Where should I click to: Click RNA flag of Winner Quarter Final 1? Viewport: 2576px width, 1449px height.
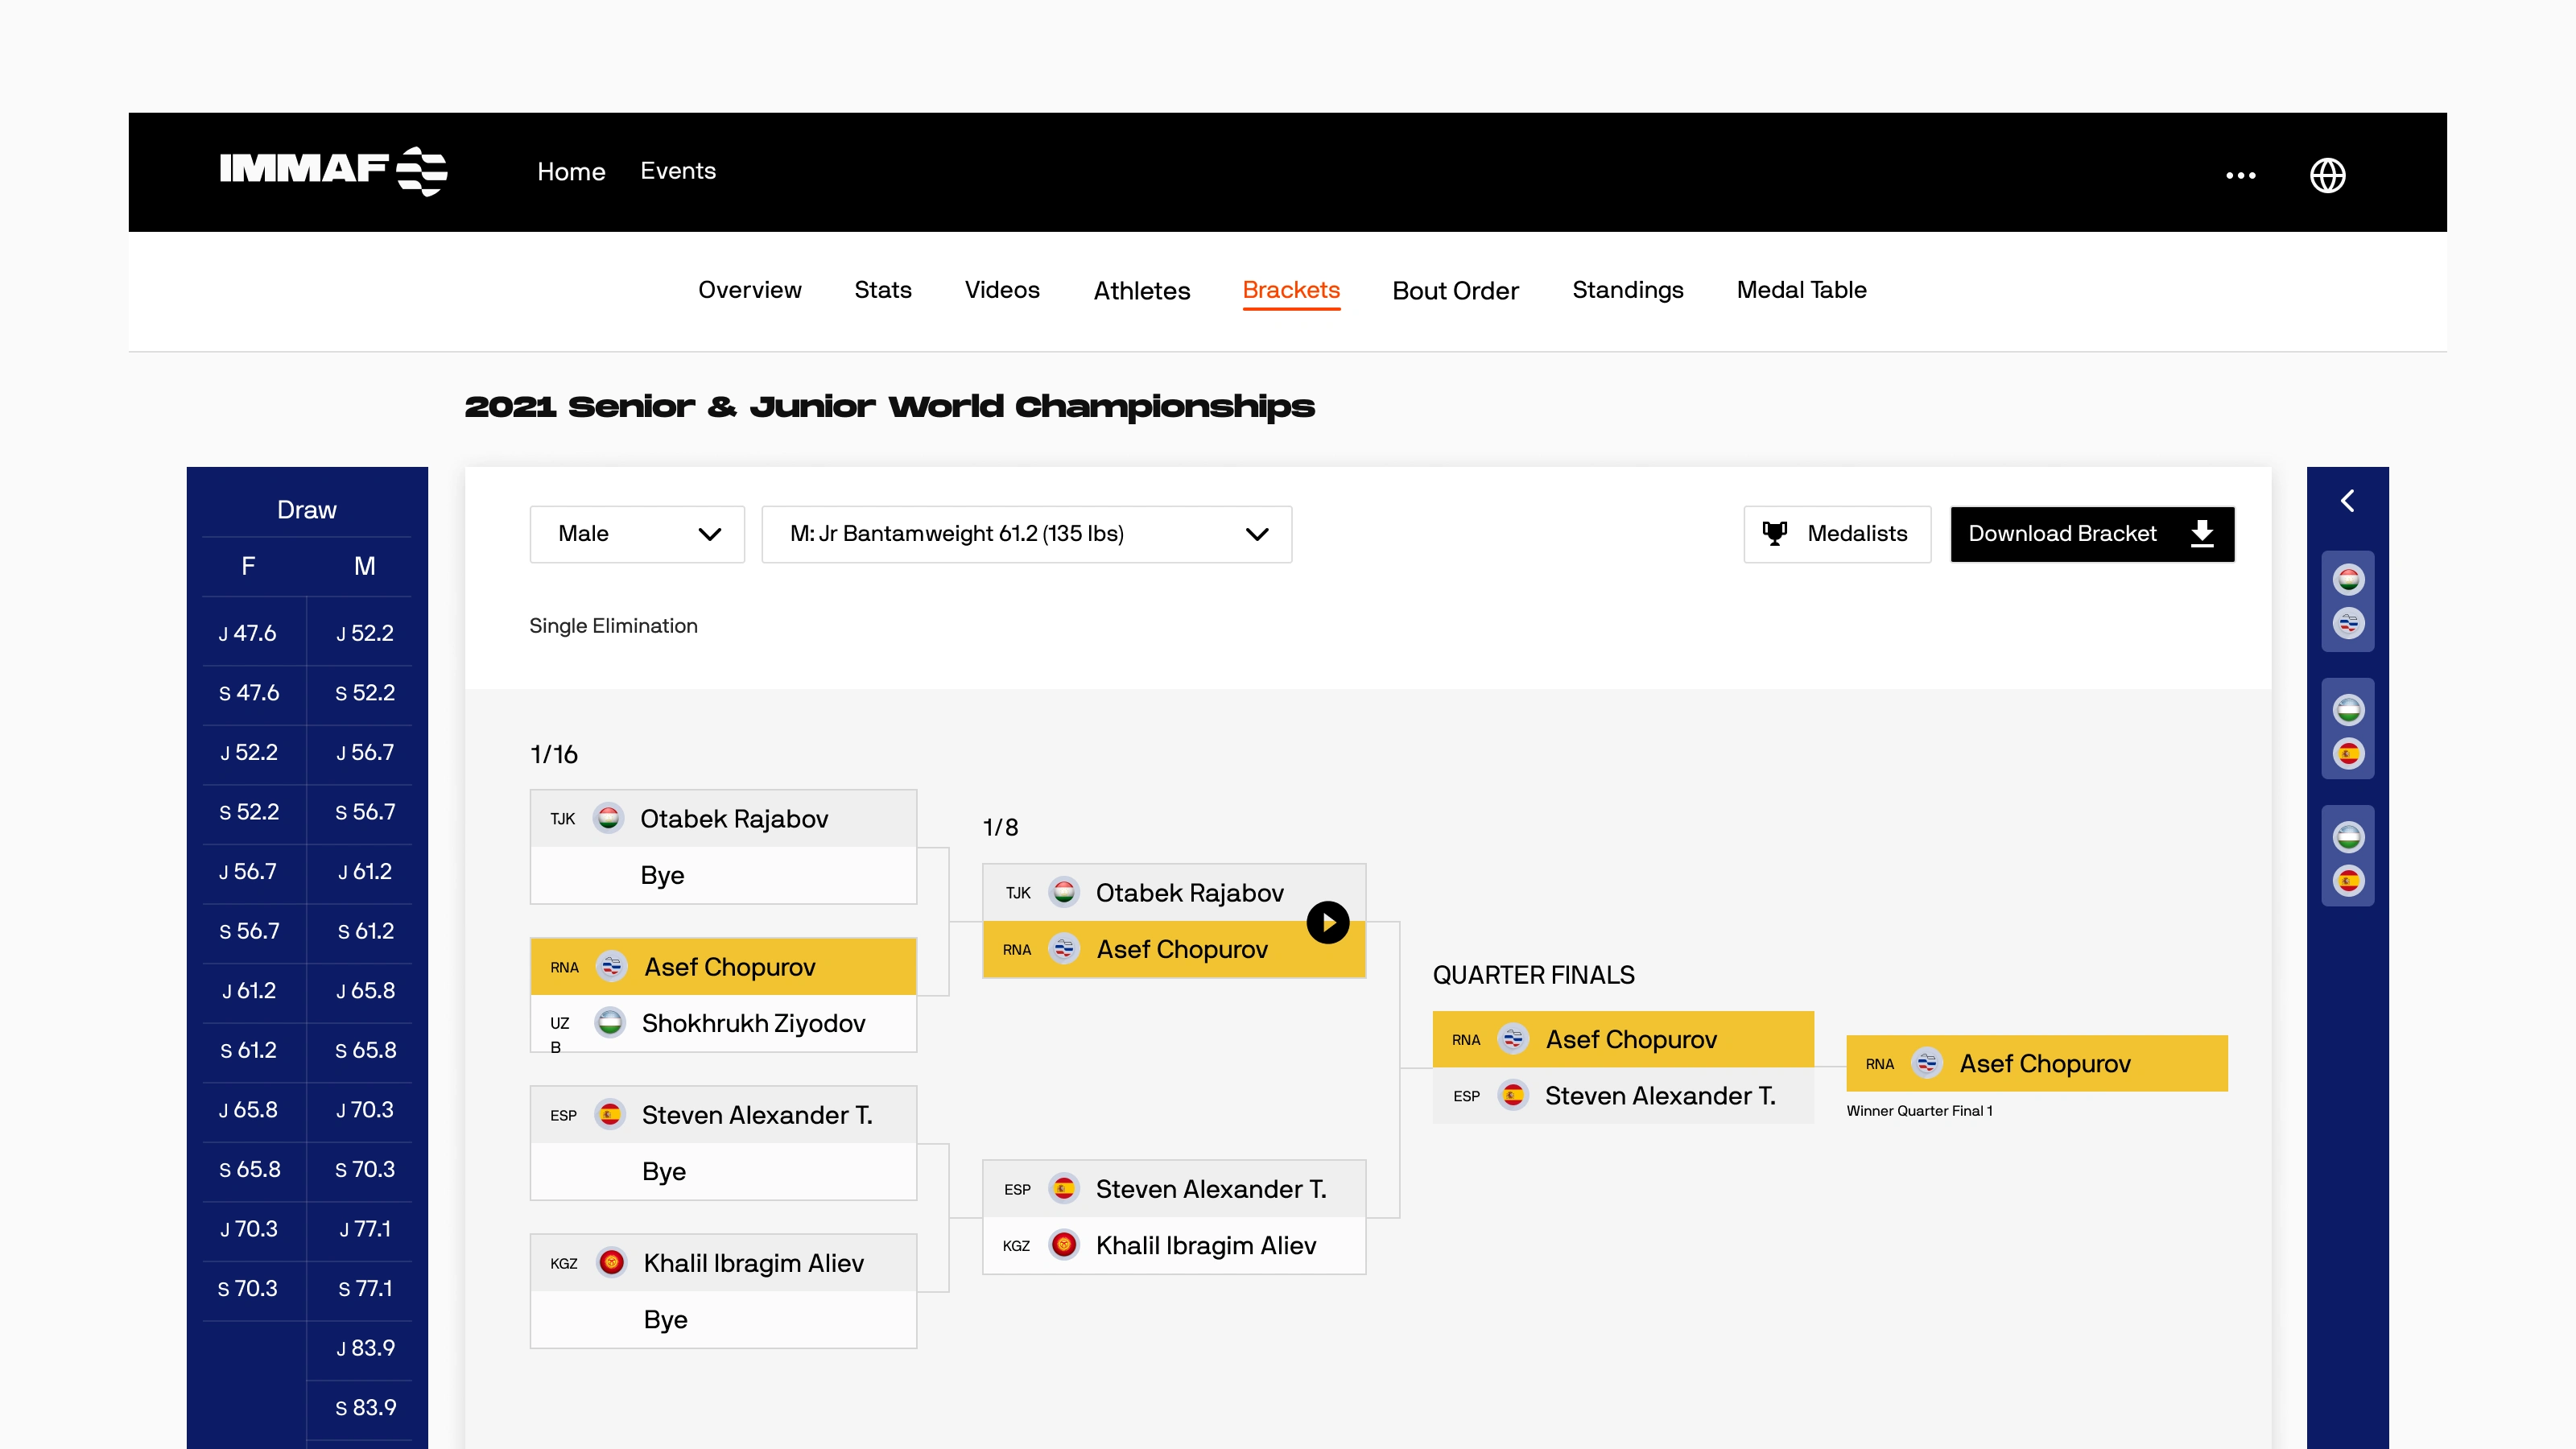coord(1926,1063)
